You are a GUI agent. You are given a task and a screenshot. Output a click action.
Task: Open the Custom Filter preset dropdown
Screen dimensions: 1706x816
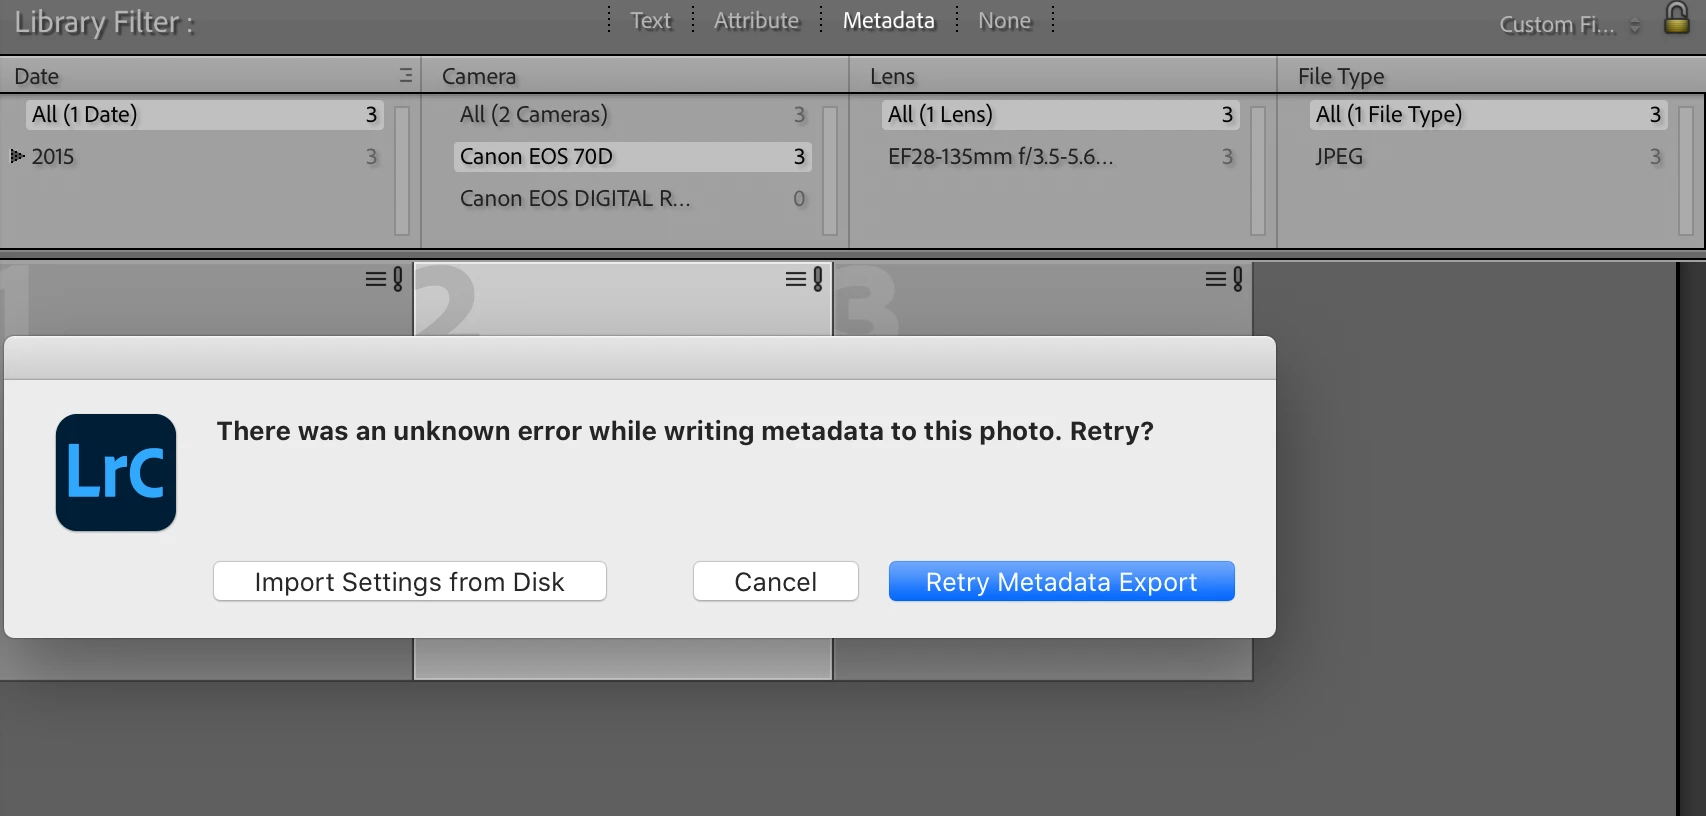click(1570, 25)
